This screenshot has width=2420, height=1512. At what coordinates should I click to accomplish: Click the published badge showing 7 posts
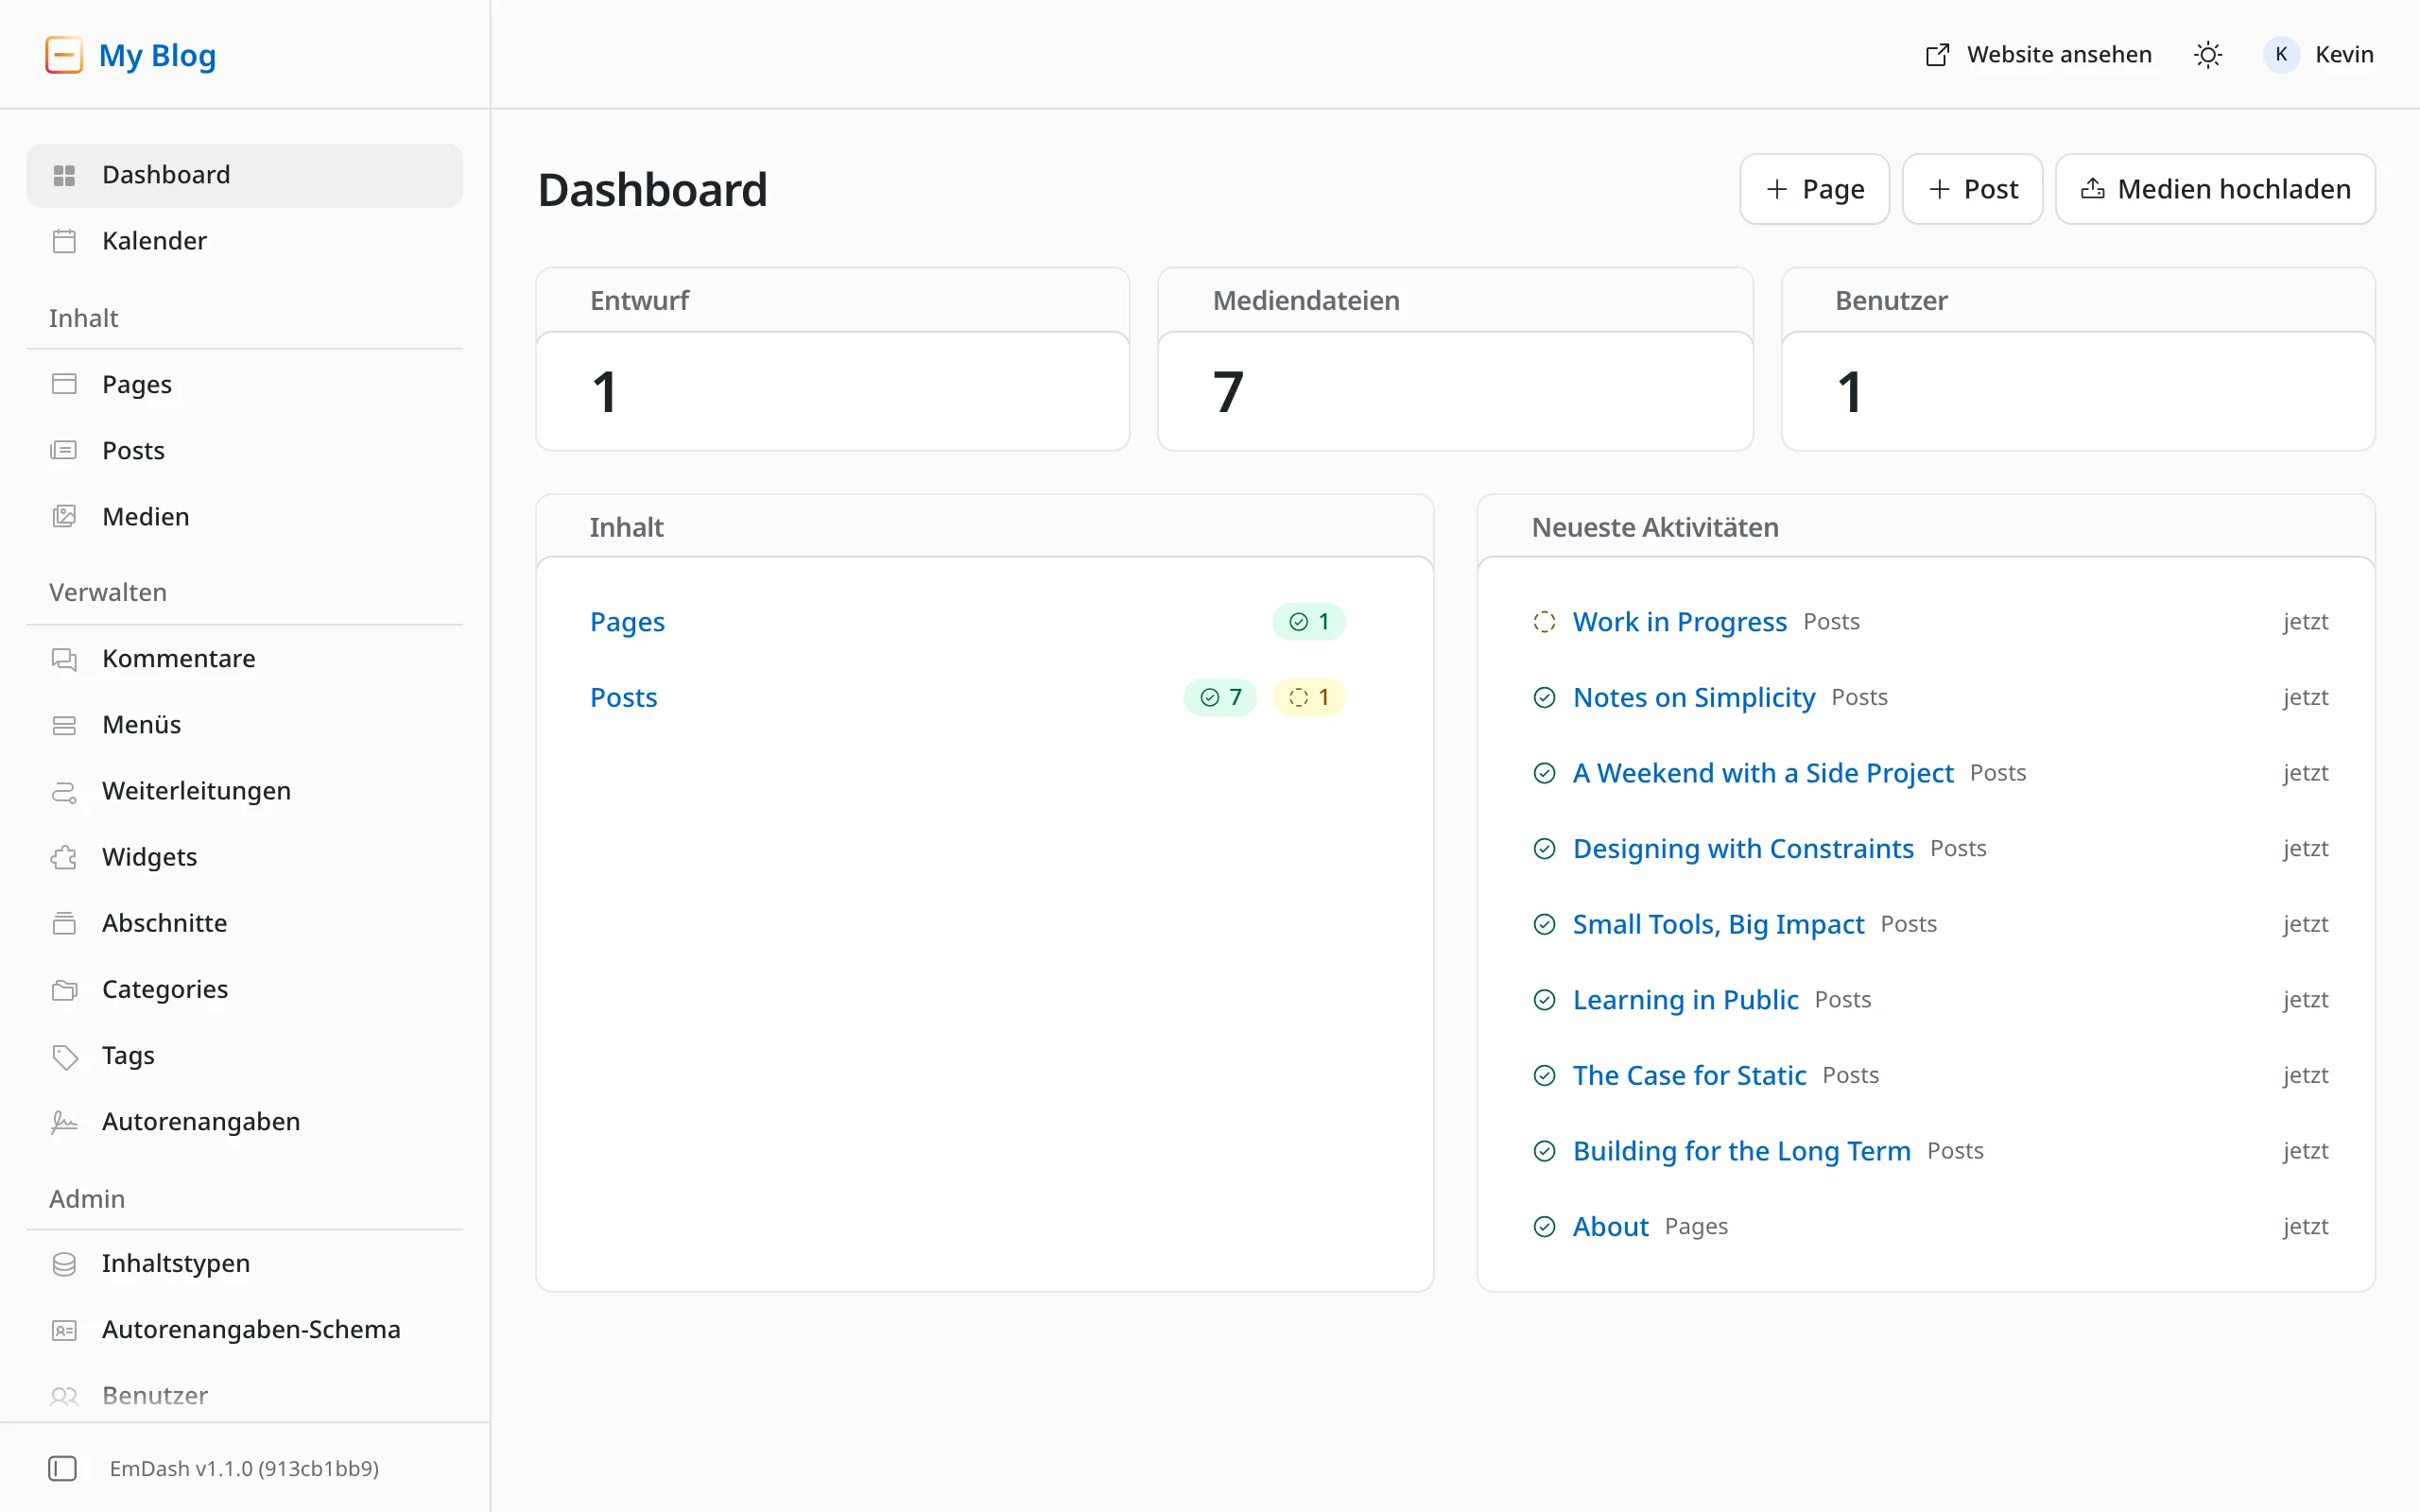point(1220,698)
